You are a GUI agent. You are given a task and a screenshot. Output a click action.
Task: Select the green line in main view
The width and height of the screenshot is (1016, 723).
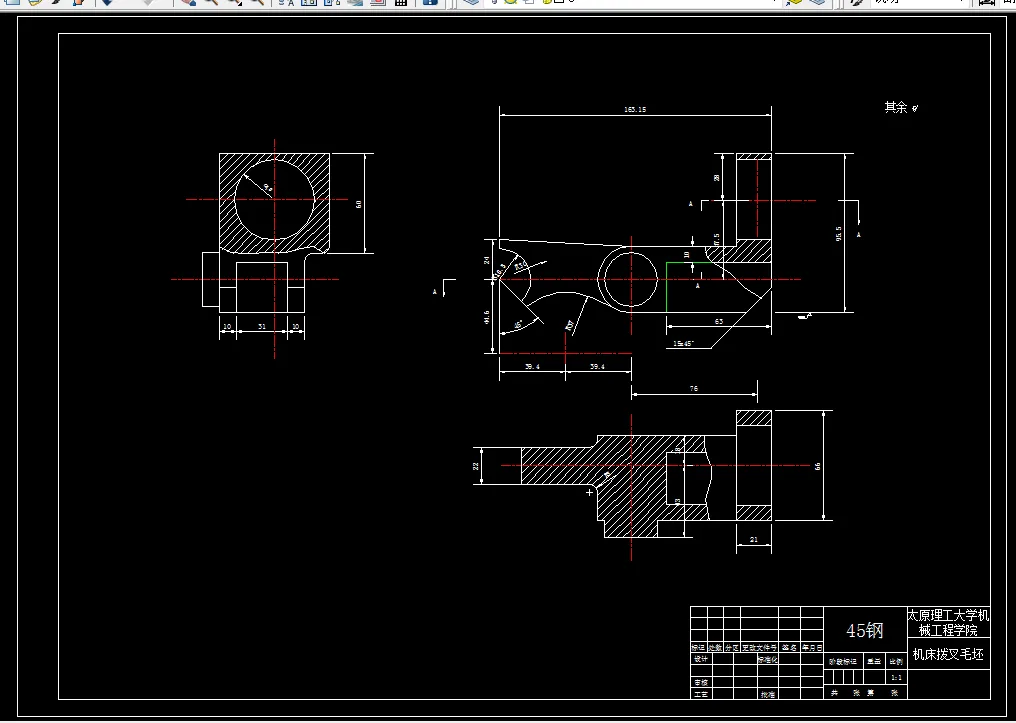(x=667, y=287)
